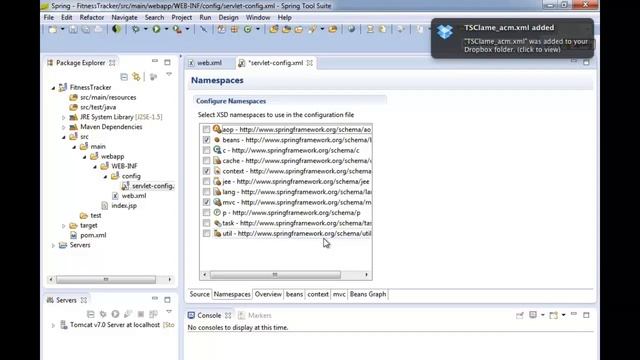Click the debug server icon in Servers panel
The image size is (640, 360).
click(x=103, y=314)
